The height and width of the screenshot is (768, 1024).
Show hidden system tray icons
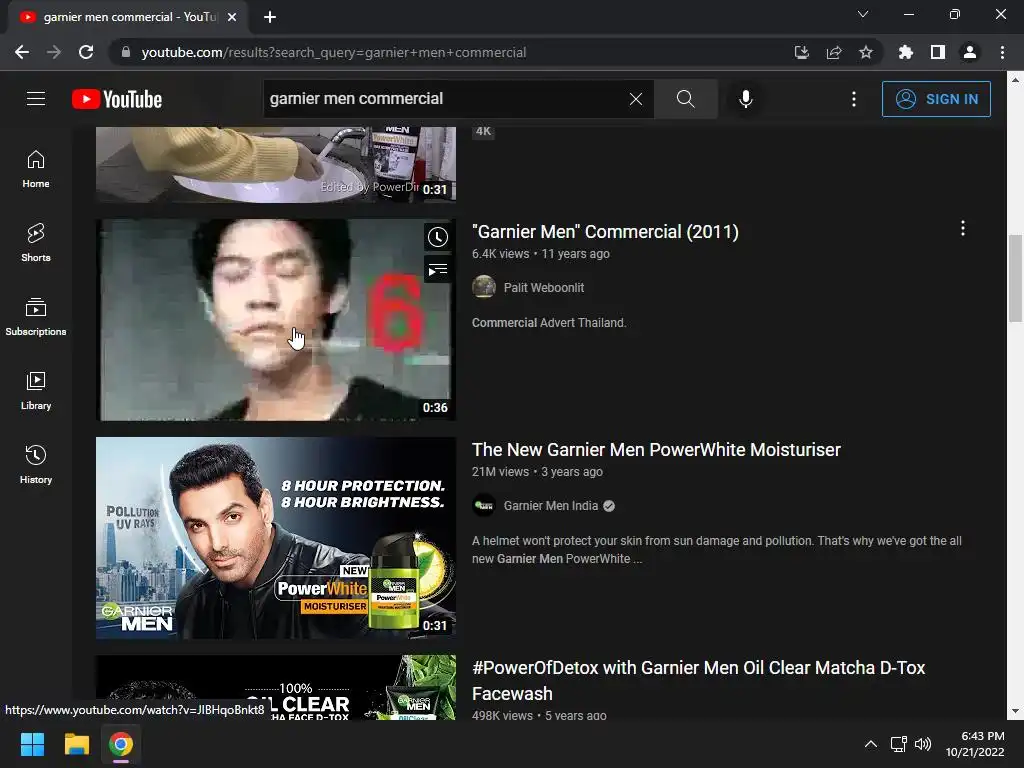(871, 744)
